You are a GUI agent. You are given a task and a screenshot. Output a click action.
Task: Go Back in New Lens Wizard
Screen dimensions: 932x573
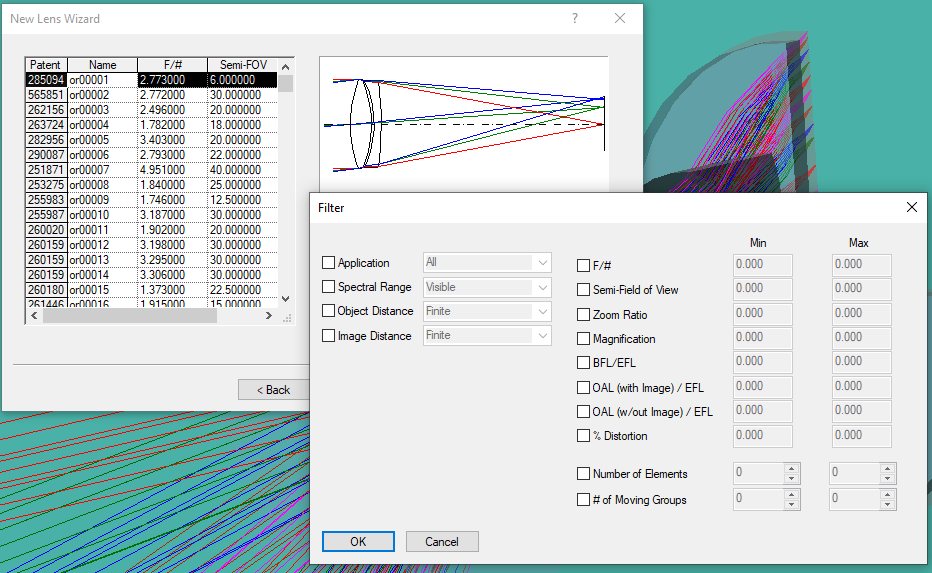(x=273, y=390)
